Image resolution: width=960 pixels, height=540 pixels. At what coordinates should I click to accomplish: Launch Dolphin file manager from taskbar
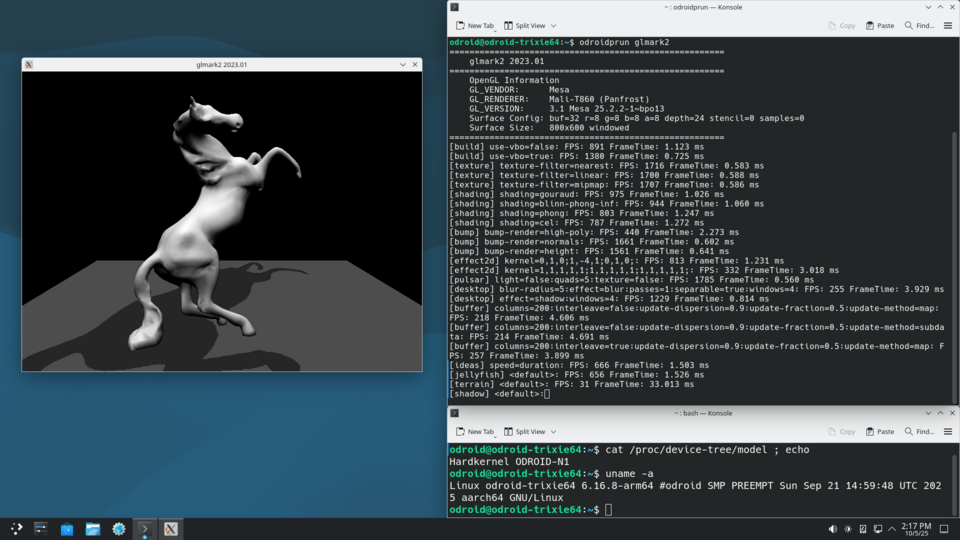(x=93, y=528)
